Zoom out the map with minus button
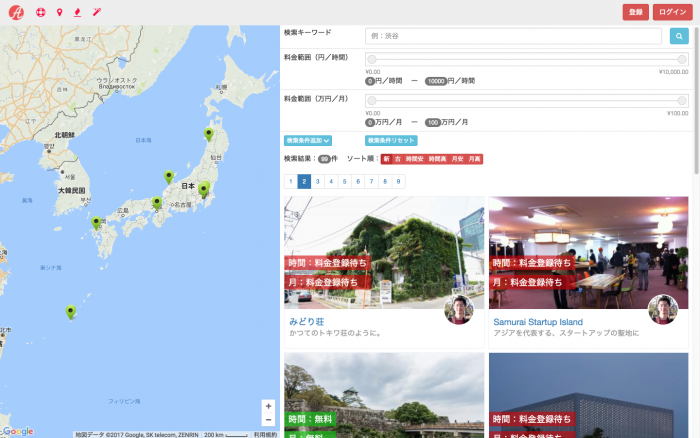This screenshot has height=438, width=700. click(268, 419)
